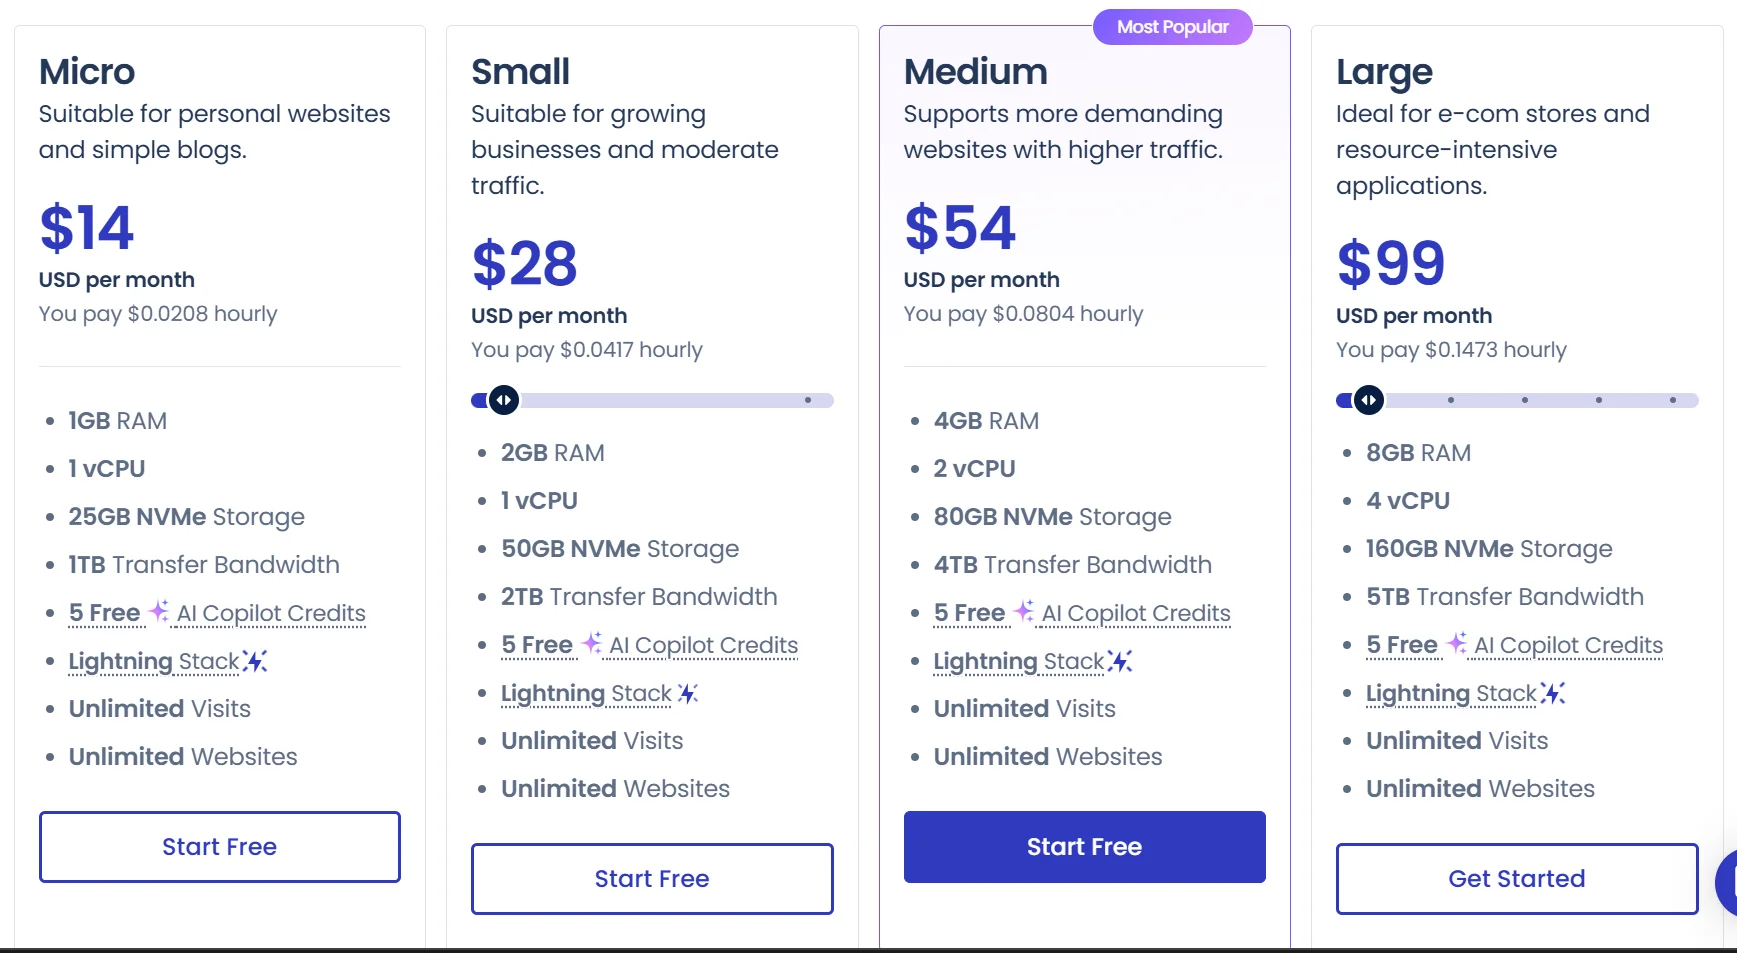Select last stop on Small plan slider
Image resolution: width=1737 pixels, height=953 pixels.
tap(808, 400)
